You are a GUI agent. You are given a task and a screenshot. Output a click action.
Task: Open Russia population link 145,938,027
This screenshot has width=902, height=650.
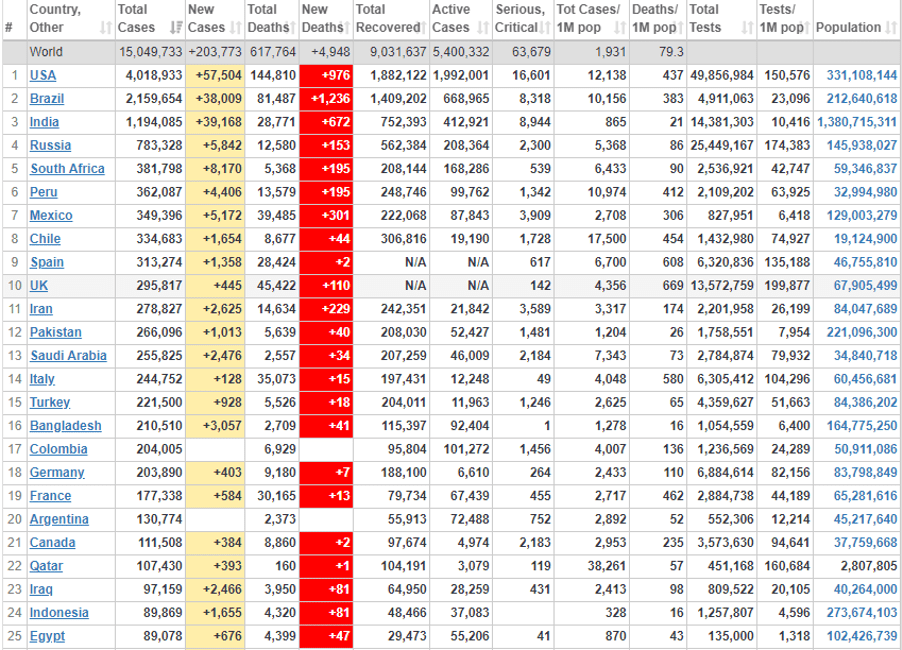pyautogui.click(x=862, y=146)
